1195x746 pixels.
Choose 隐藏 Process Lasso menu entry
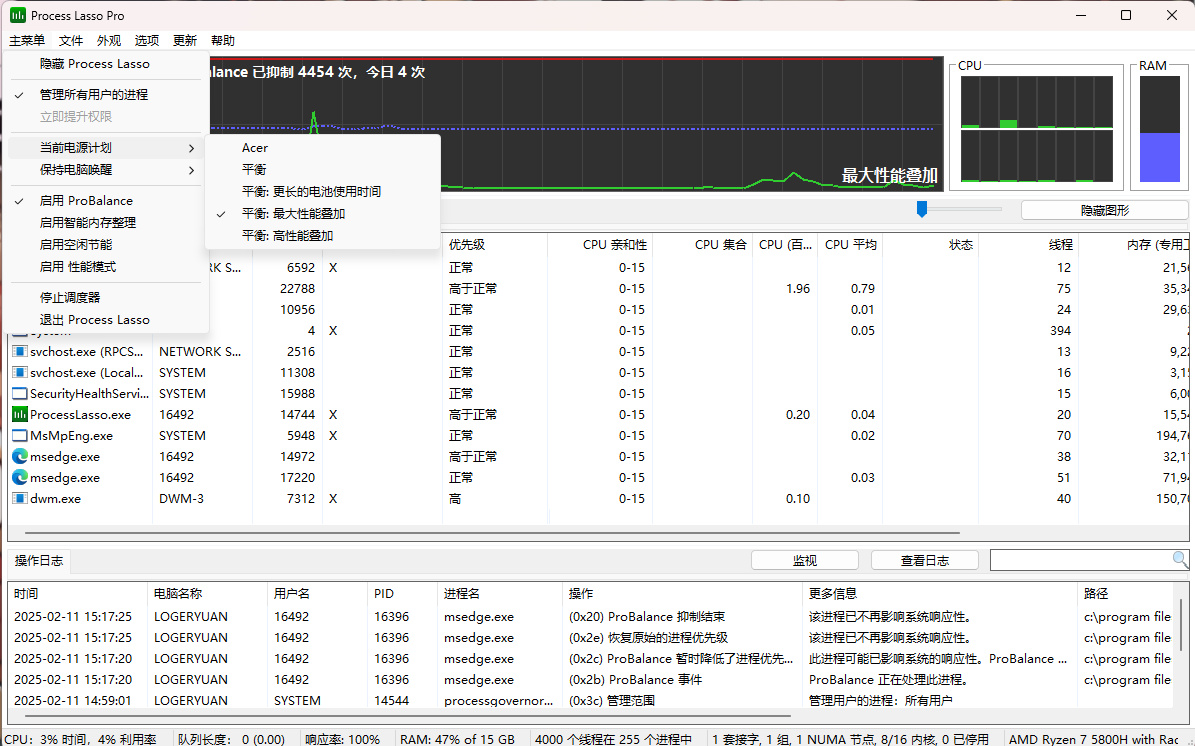(108, 64)
